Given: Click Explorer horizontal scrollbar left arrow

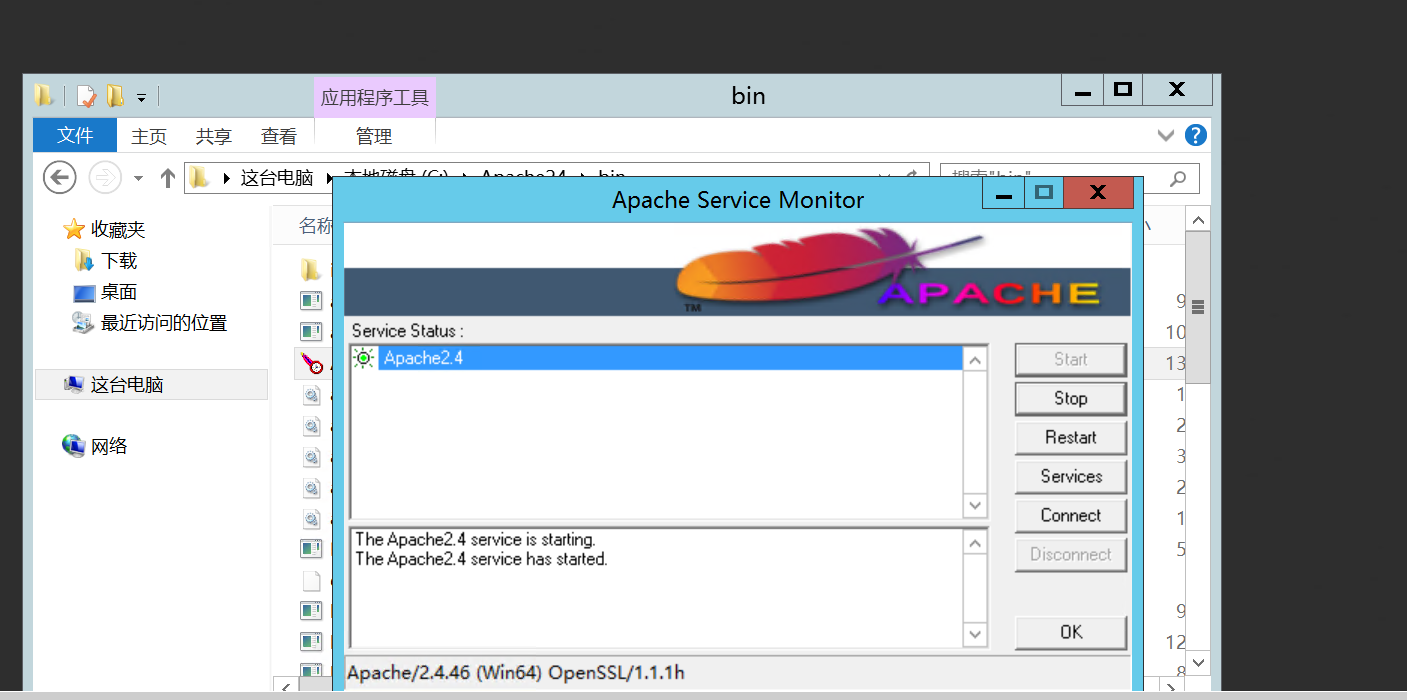Looking at the screenshot, I should (285, 687).
